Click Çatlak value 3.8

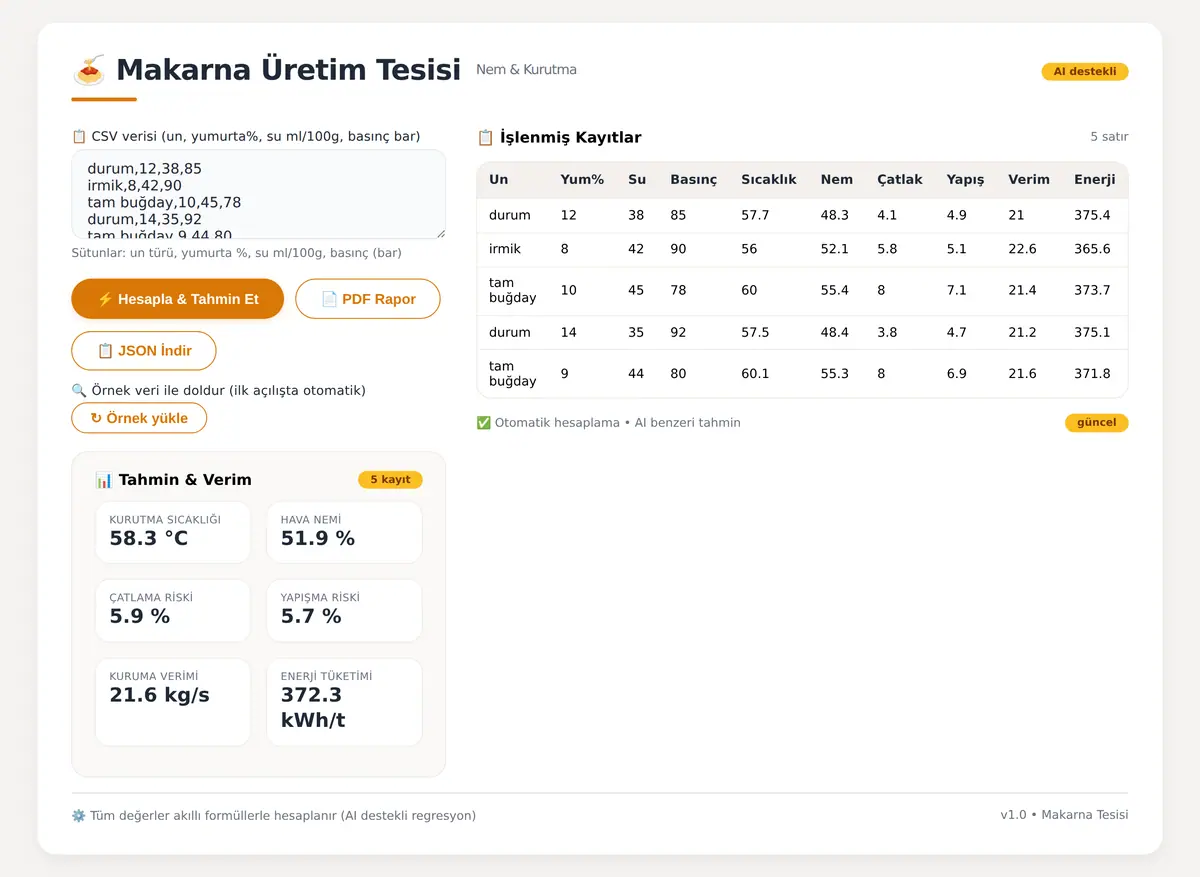tap(887, 332)
